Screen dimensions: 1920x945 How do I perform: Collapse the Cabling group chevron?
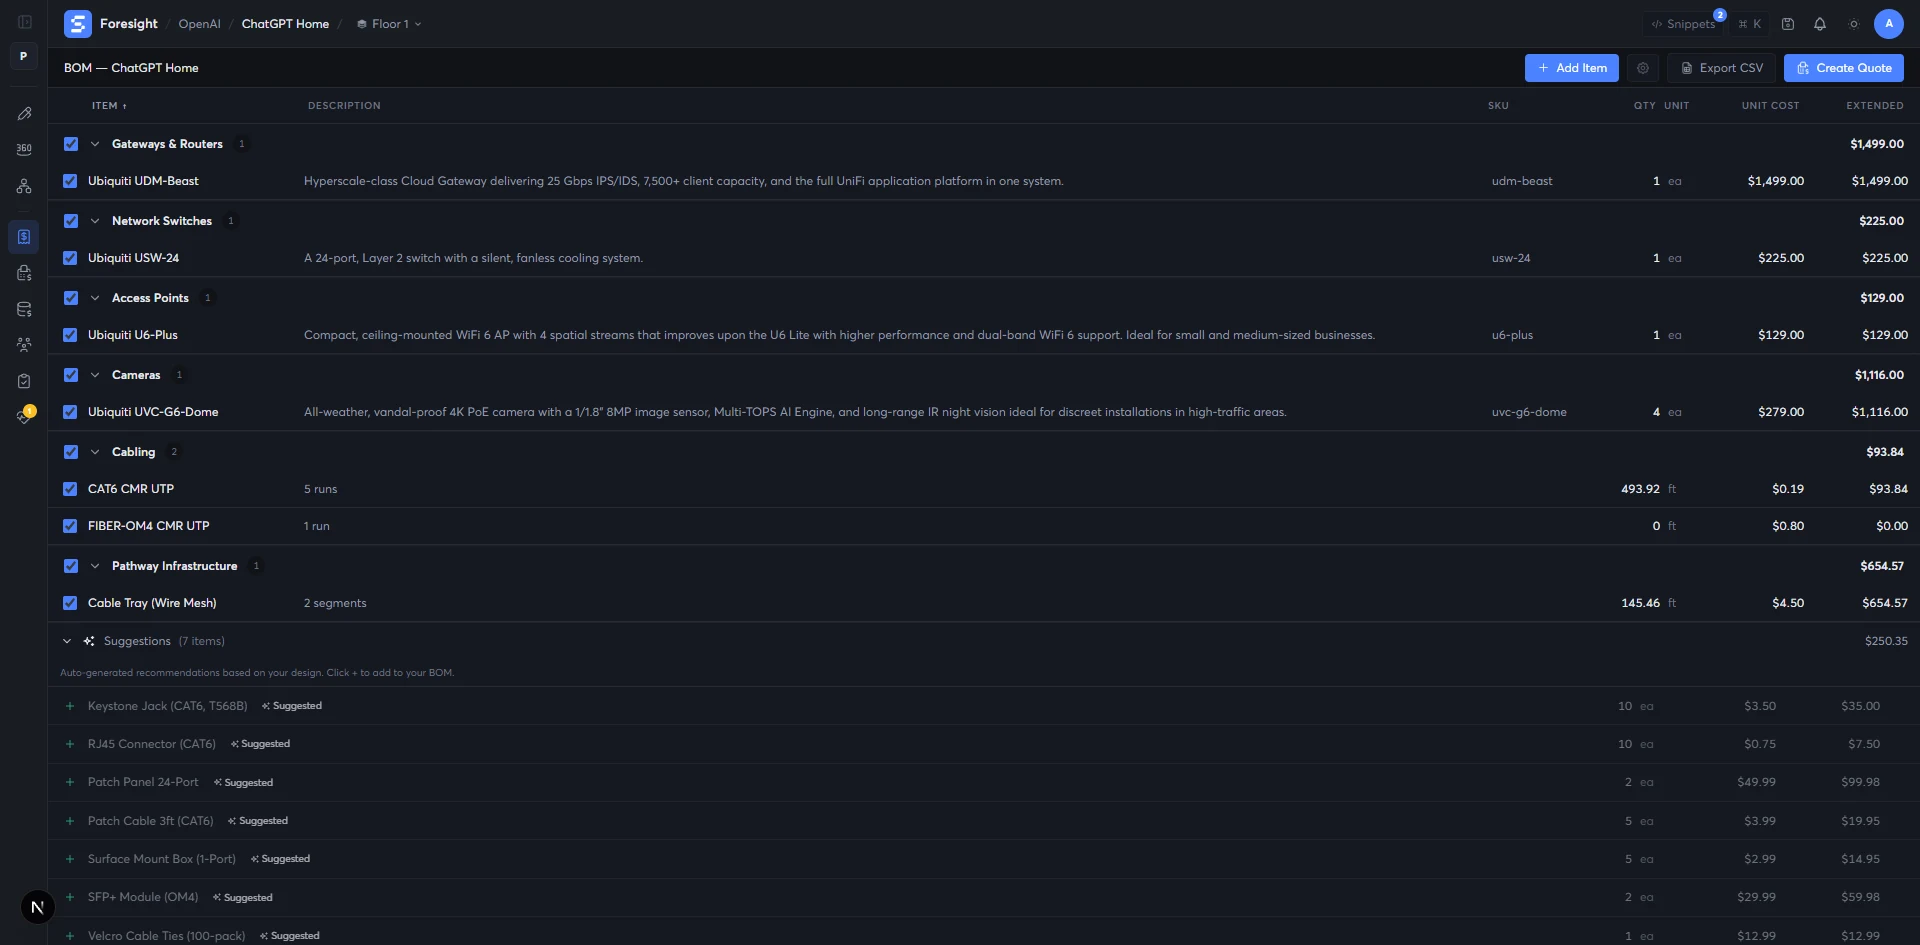95,452
